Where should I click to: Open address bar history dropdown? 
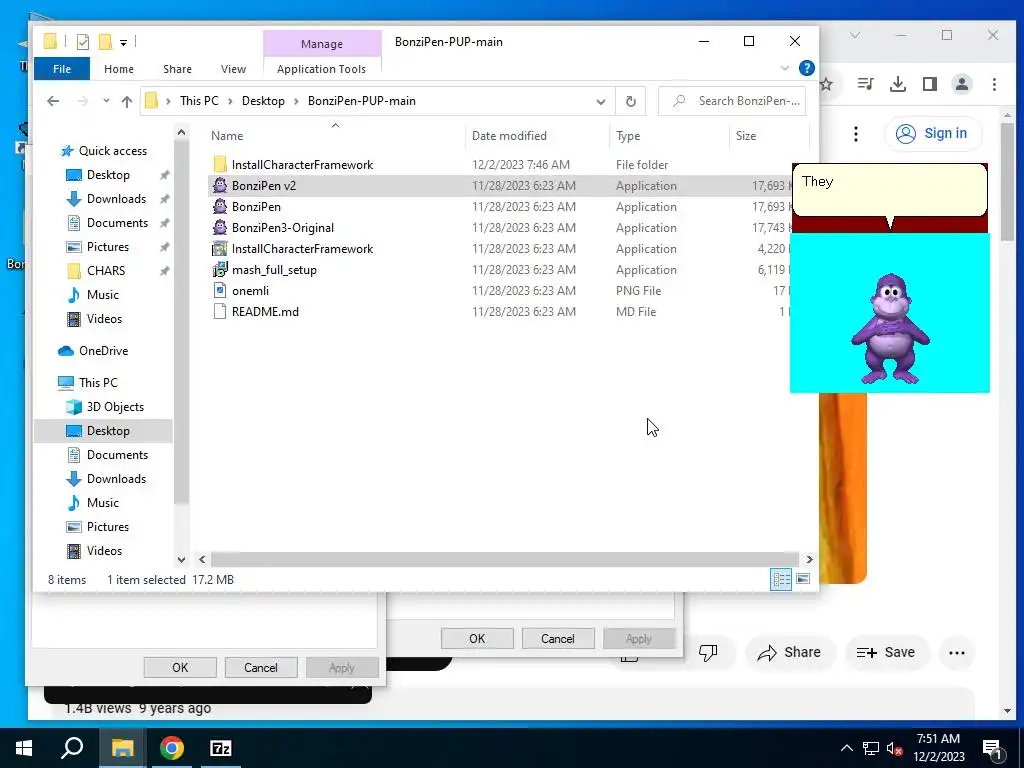(600, 101)
